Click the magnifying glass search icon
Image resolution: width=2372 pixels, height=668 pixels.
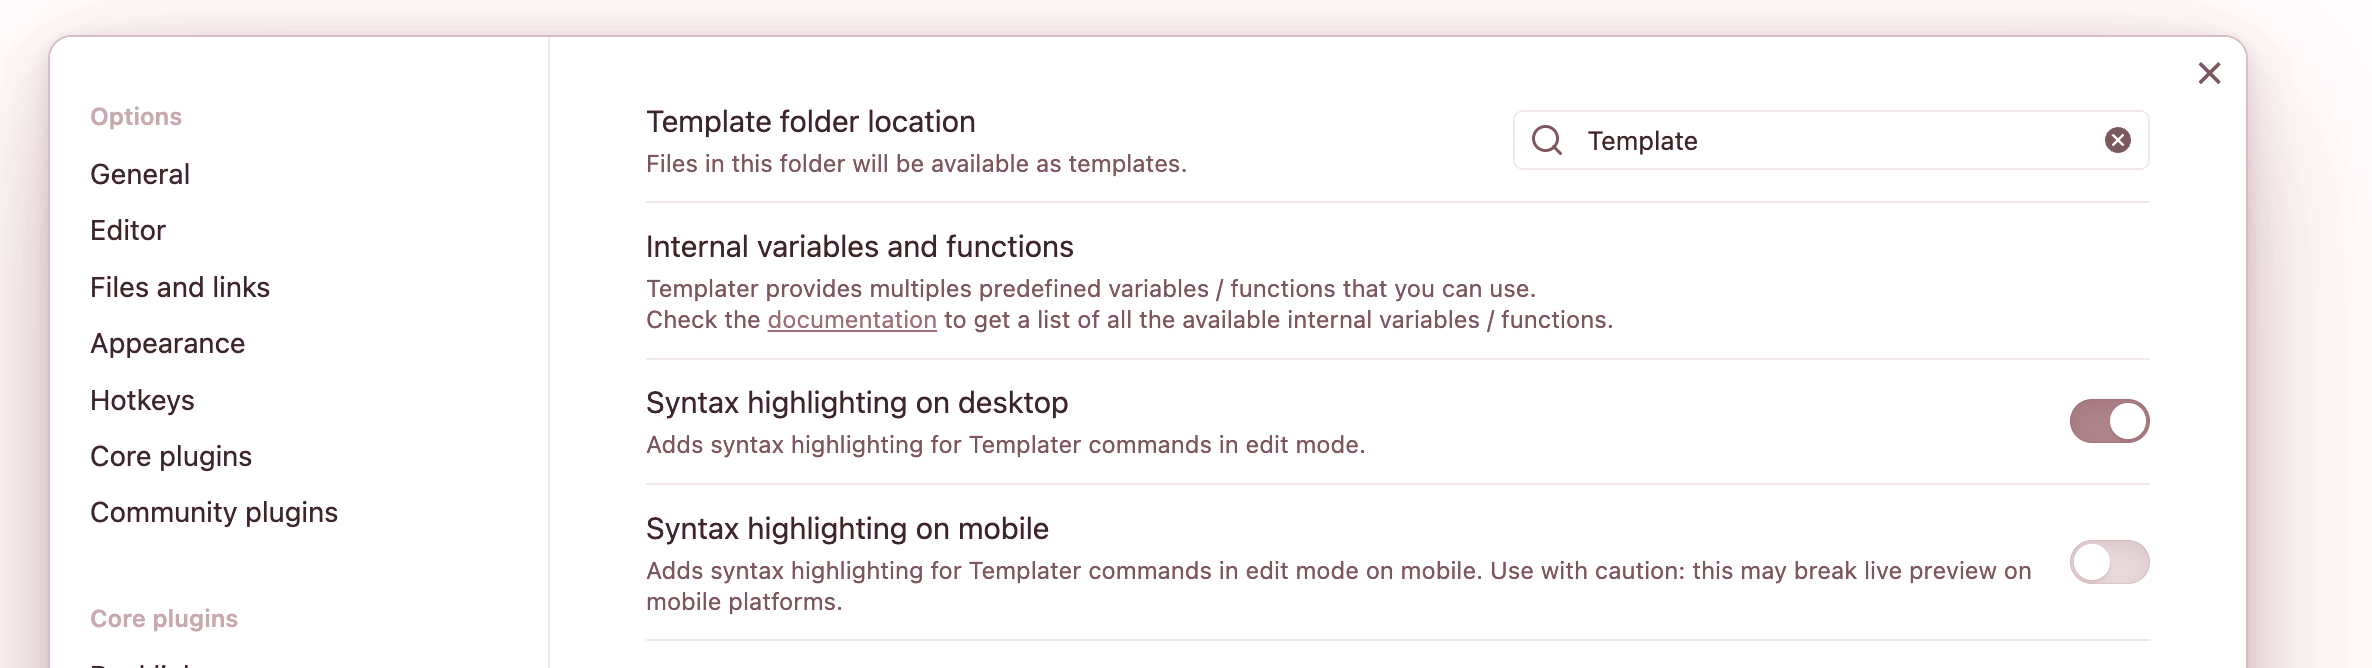click(1547, 141)
